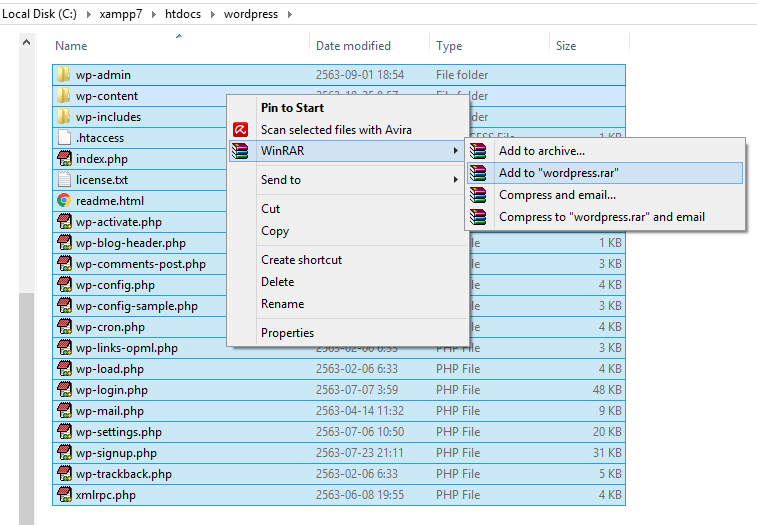The width and height of the screenshot is (757, 525).
Task: Click the icon beside Add to archive
Action: point(478,151)
